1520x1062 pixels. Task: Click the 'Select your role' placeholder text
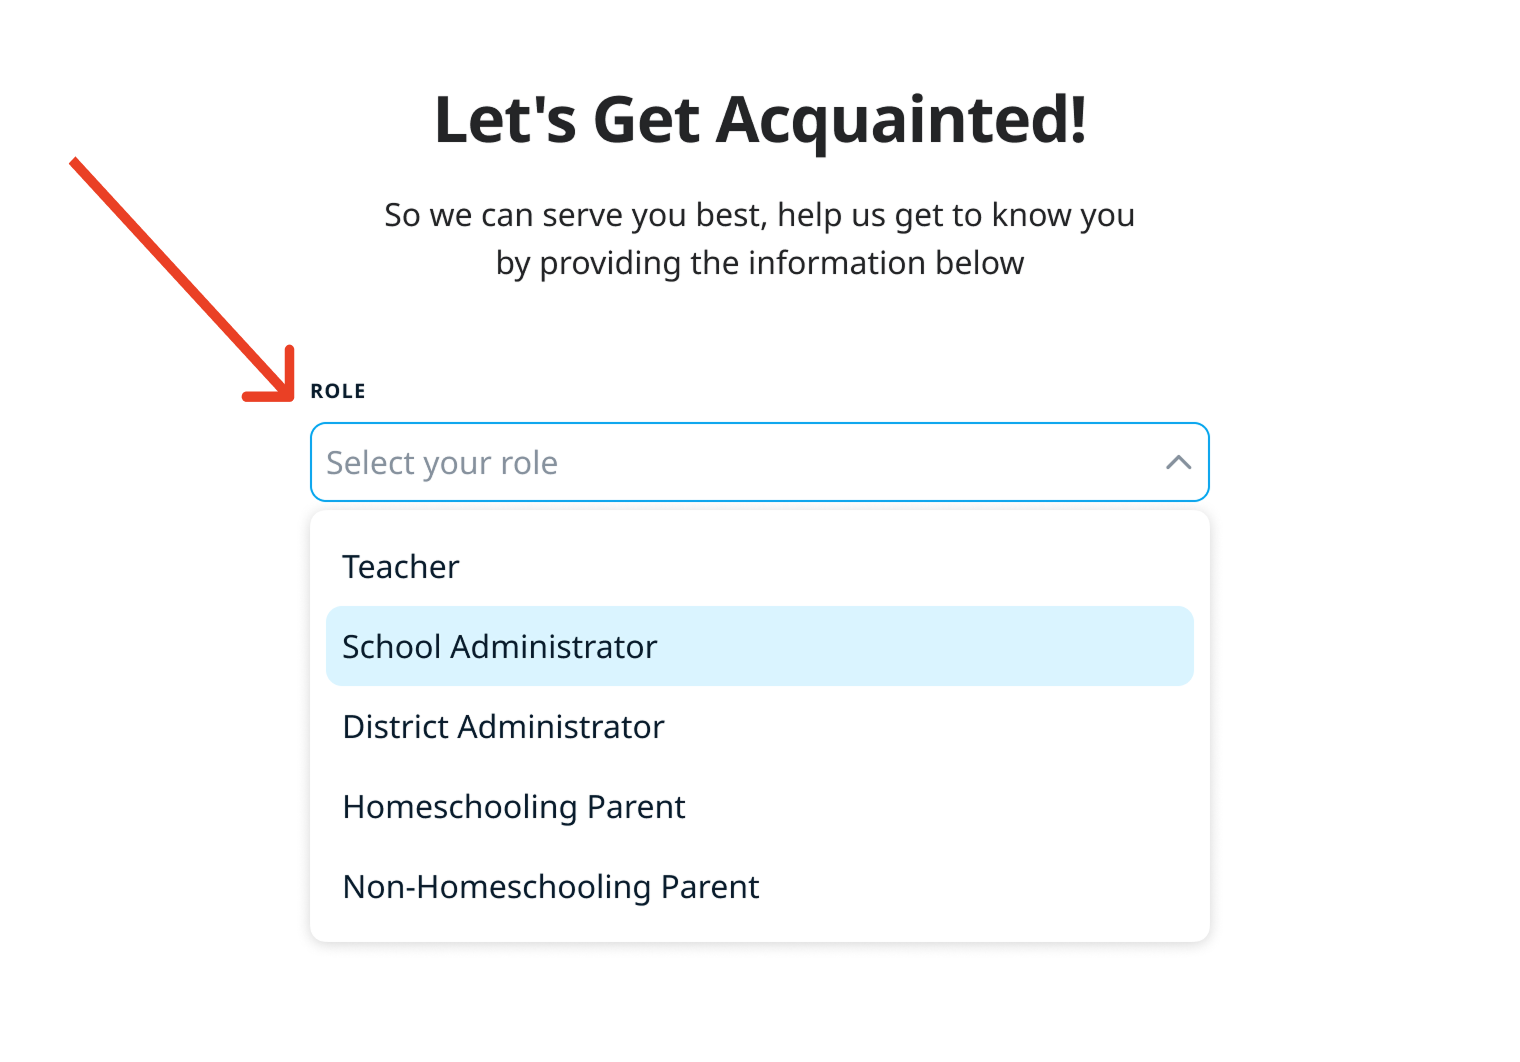(x=442, y=463)
